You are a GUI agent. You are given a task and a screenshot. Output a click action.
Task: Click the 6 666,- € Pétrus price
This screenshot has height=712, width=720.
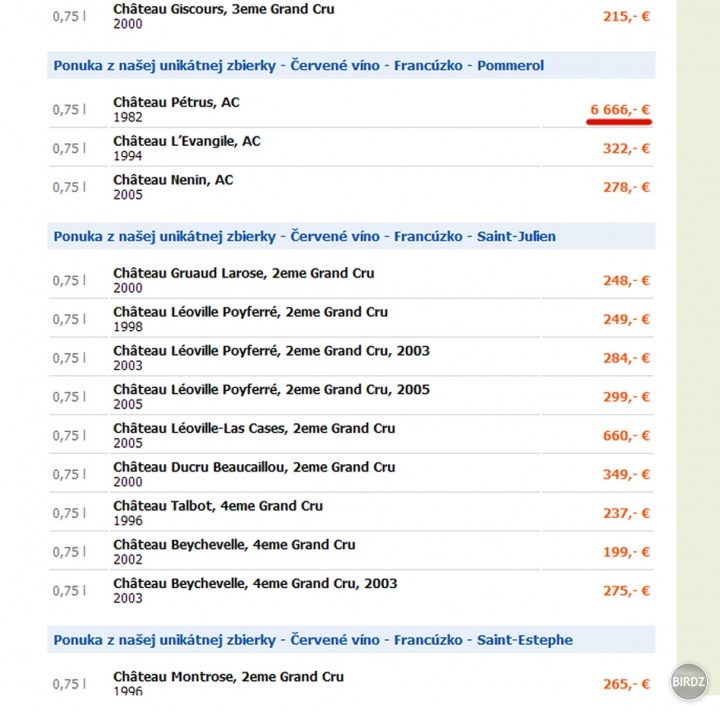pos(620,110)
